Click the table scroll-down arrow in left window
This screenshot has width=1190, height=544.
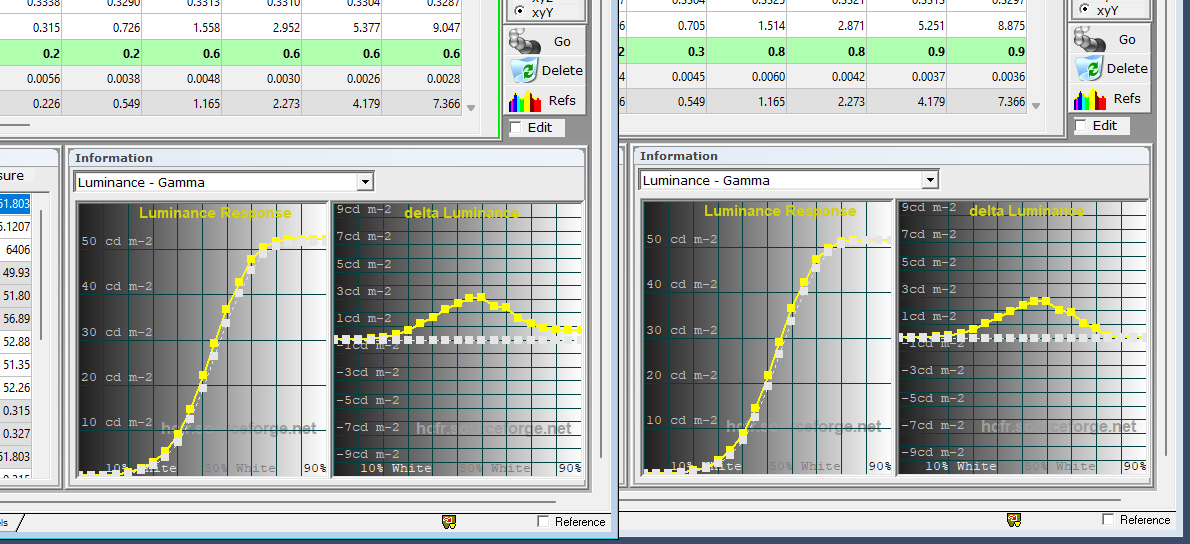pos(471,108)
